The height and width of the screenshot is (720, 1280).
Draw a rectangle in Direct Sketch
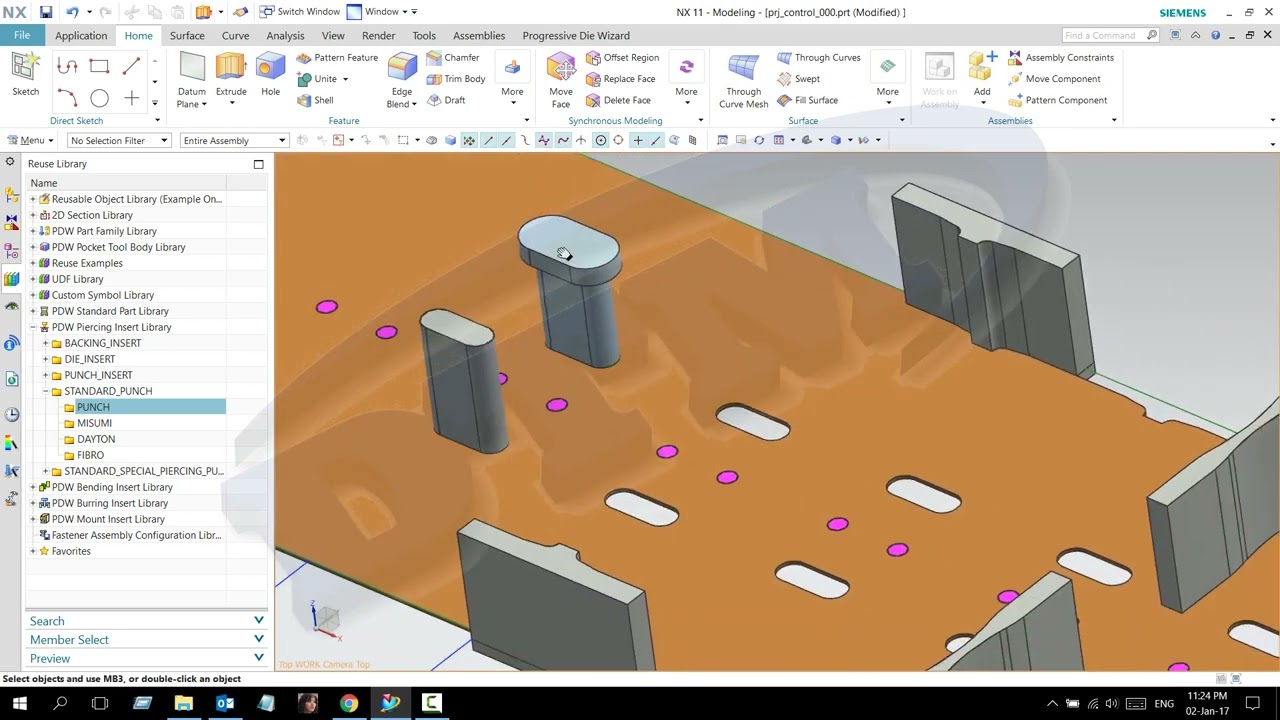[99, 66]
